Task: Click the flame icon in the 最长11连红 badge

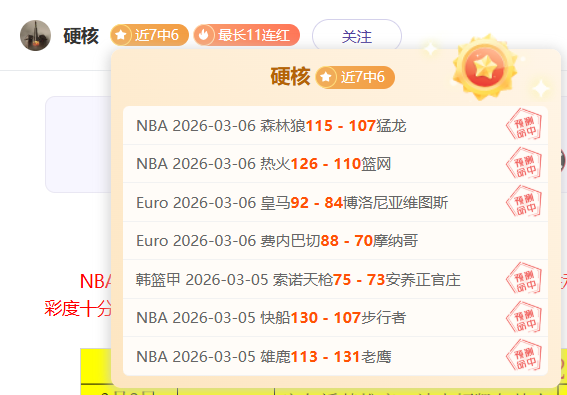Action: click(x=204, y=35)
